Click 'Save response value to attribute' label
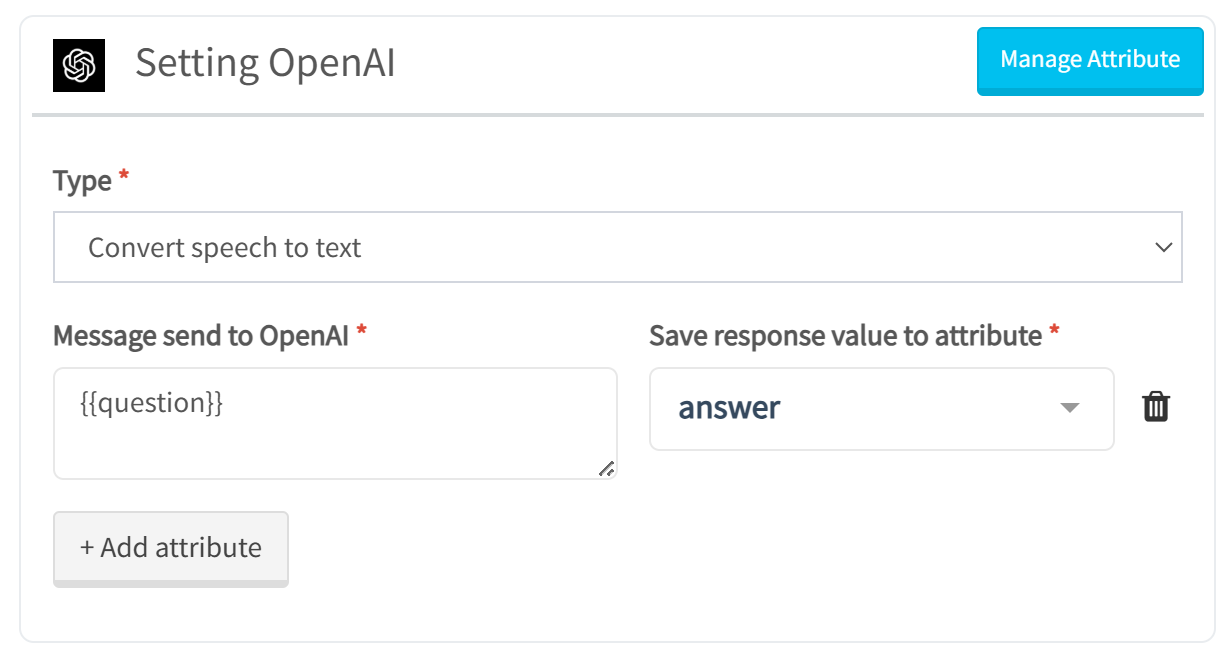The height and width of the screenshot is (657, 1230). tap(846, 336)
